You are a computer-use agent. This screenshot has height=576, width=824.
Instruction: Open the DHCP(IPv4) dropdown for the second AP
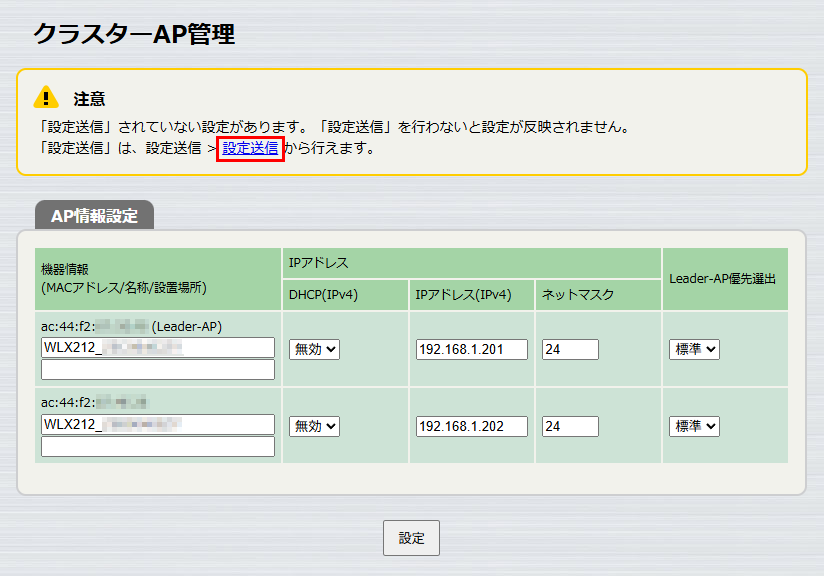click(x=313, y=426)
